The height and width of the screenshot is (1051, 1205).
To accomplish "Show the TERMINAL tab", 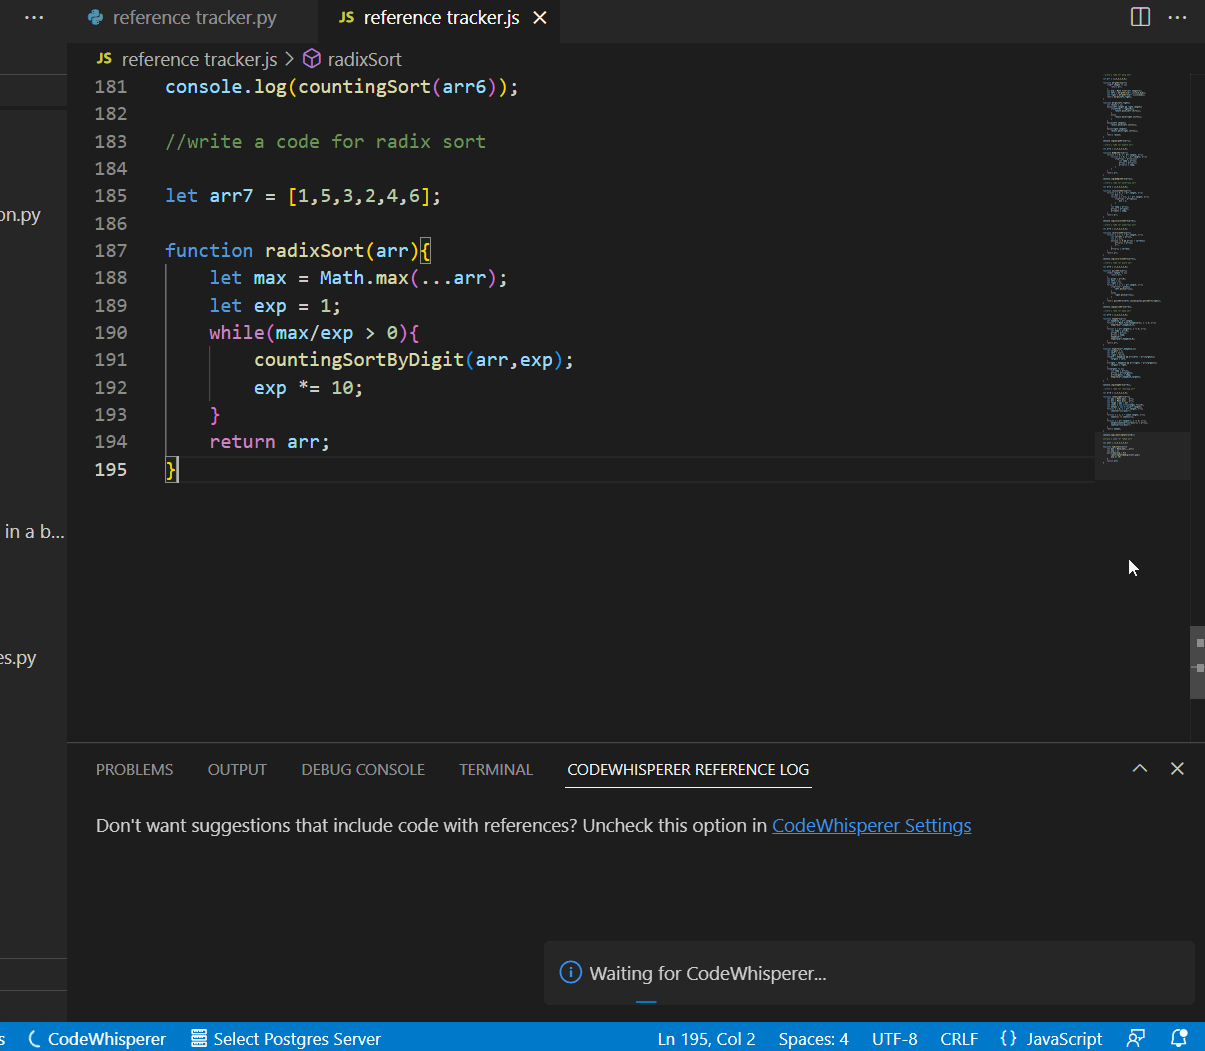I will (496, 769).
